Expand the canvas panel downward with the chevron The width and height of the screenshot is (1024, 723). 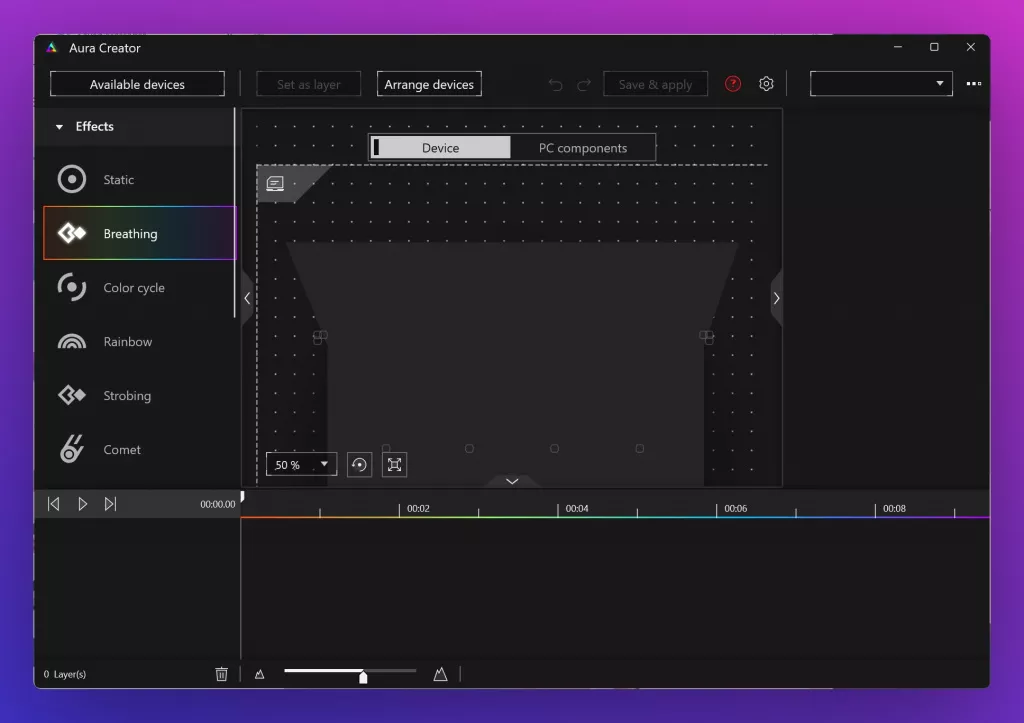[x=512, y=481]
